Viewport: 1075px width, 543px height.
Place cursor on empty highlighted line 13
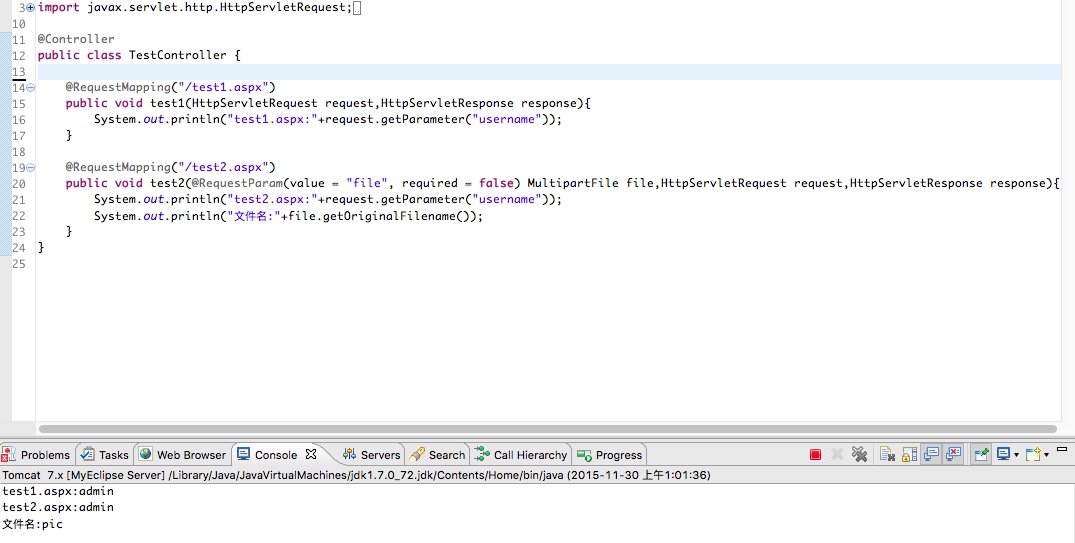coord(548,71)
